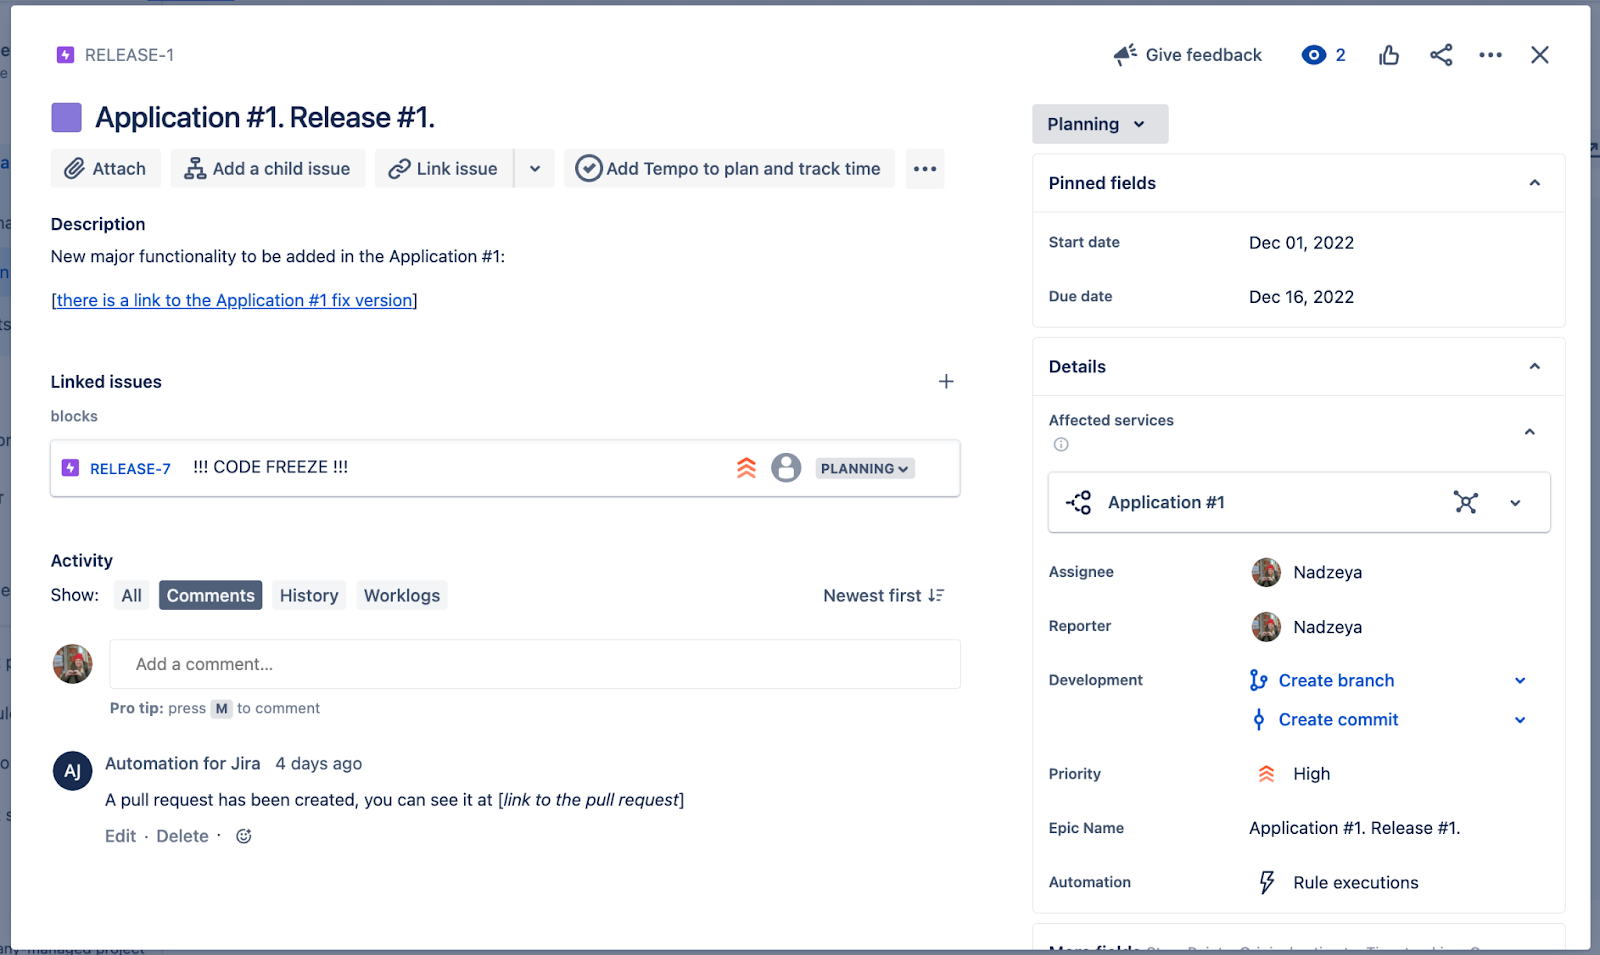Show All activity
1600x955 pixels.
132,595
